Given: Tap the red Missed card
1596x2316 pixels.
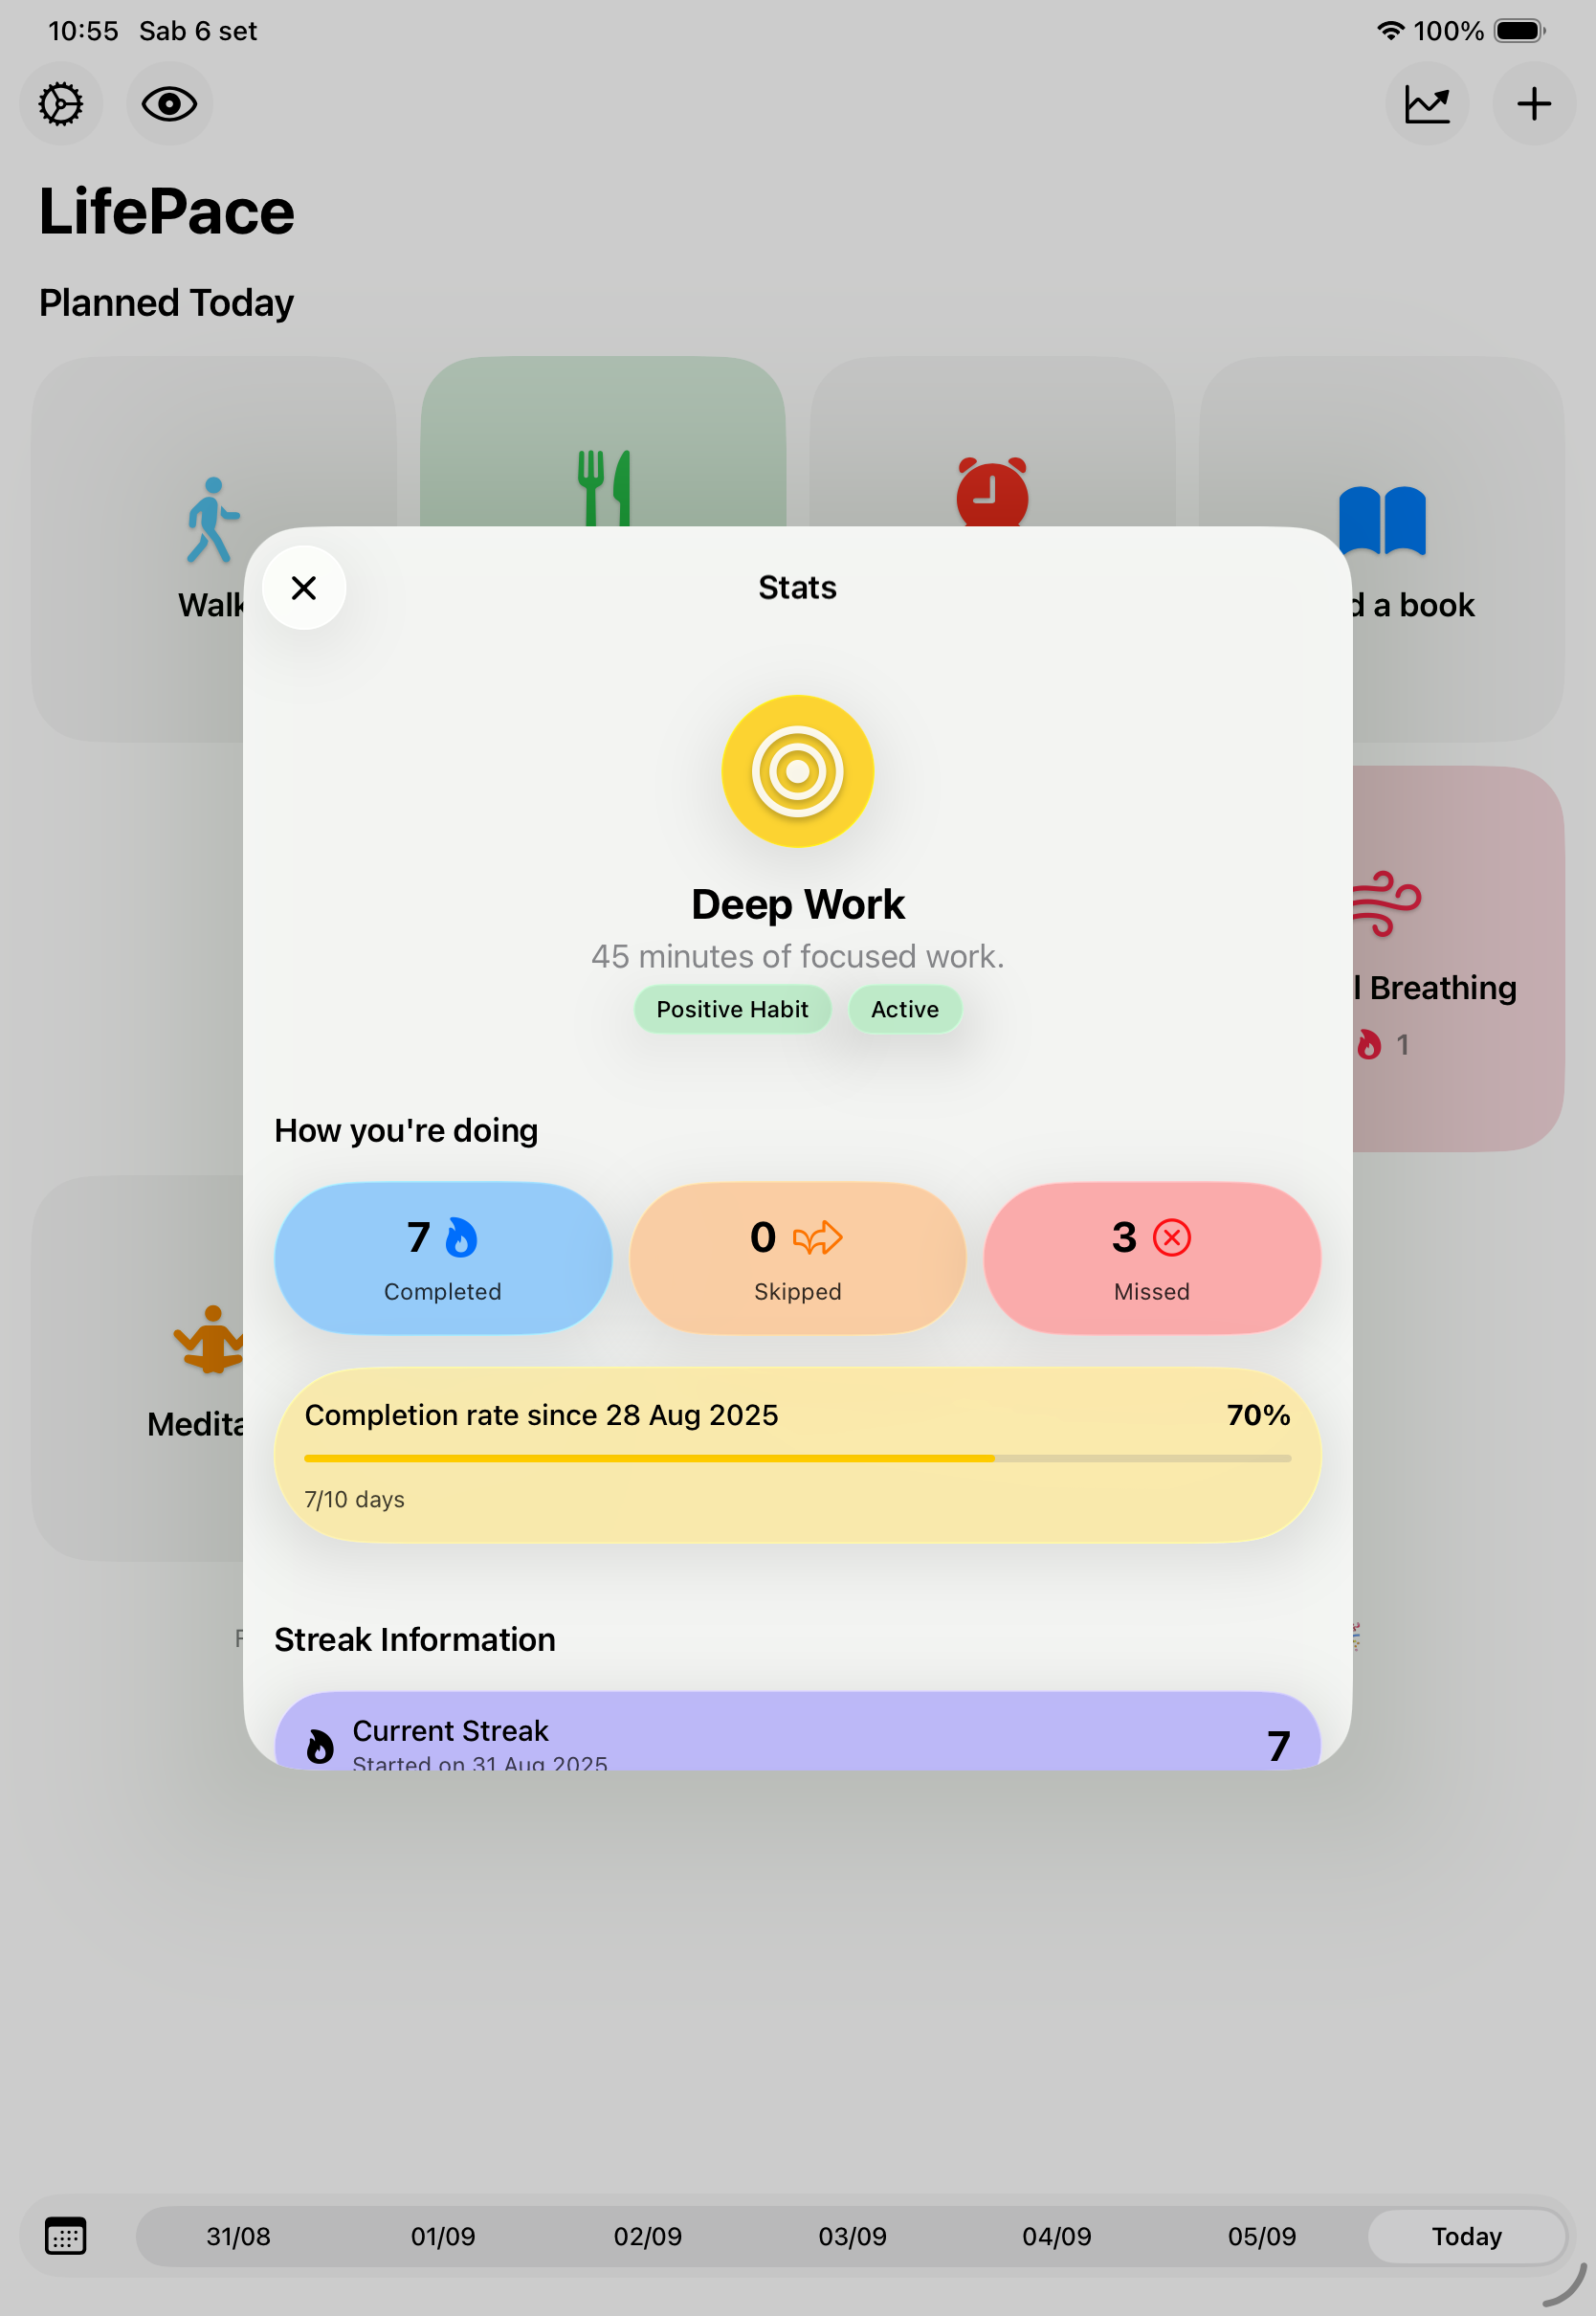Looking at the screenshot, I should (x=1152, y=1258).
